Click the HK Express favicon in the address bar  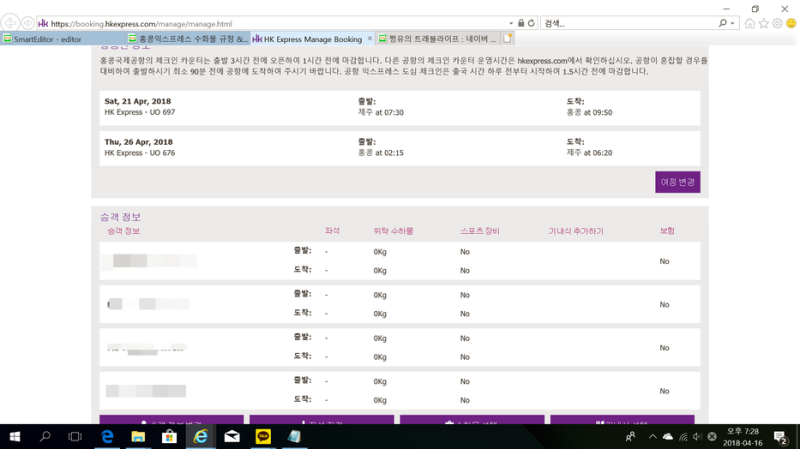tap(43, 23)
